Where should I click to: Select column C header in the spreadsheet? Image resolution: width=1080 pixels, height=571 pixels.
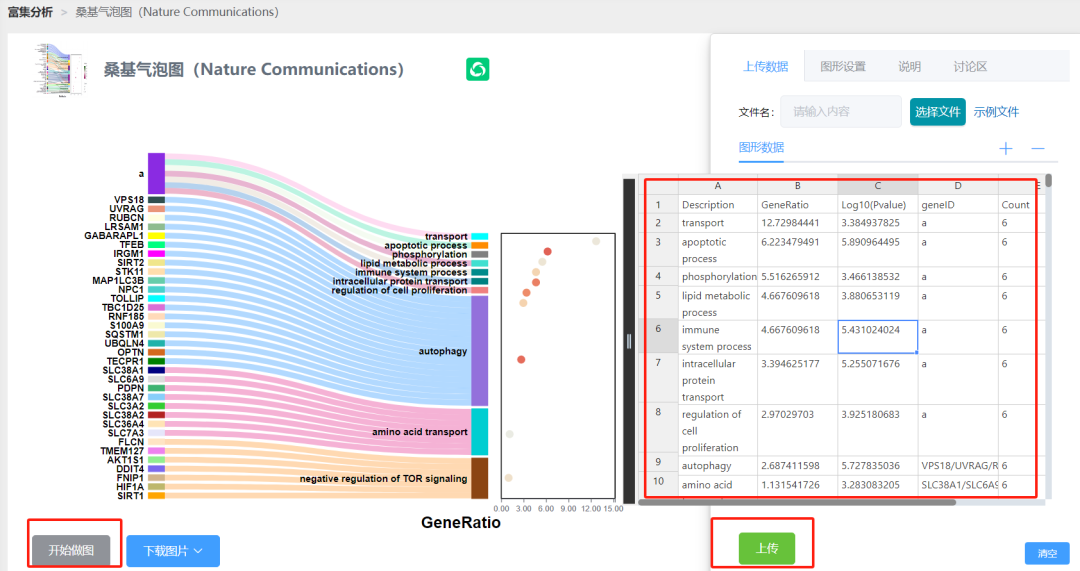pos(878,186)
